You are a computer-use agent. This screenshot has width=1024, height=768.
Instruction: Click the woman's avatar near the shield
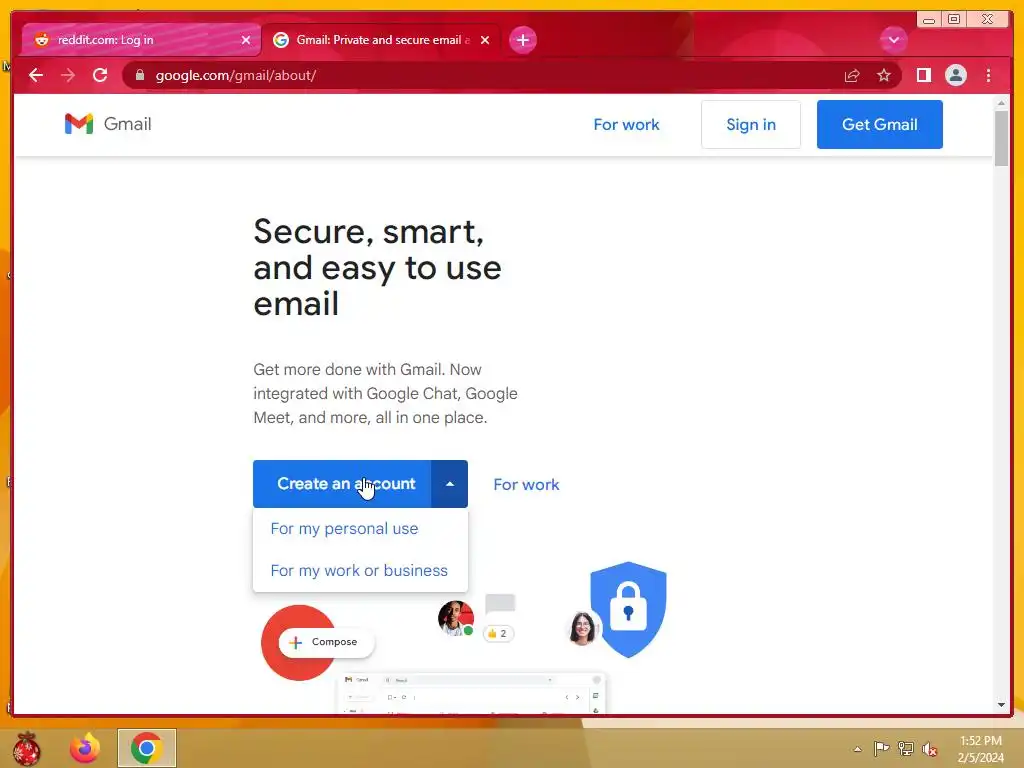(582, 628)
